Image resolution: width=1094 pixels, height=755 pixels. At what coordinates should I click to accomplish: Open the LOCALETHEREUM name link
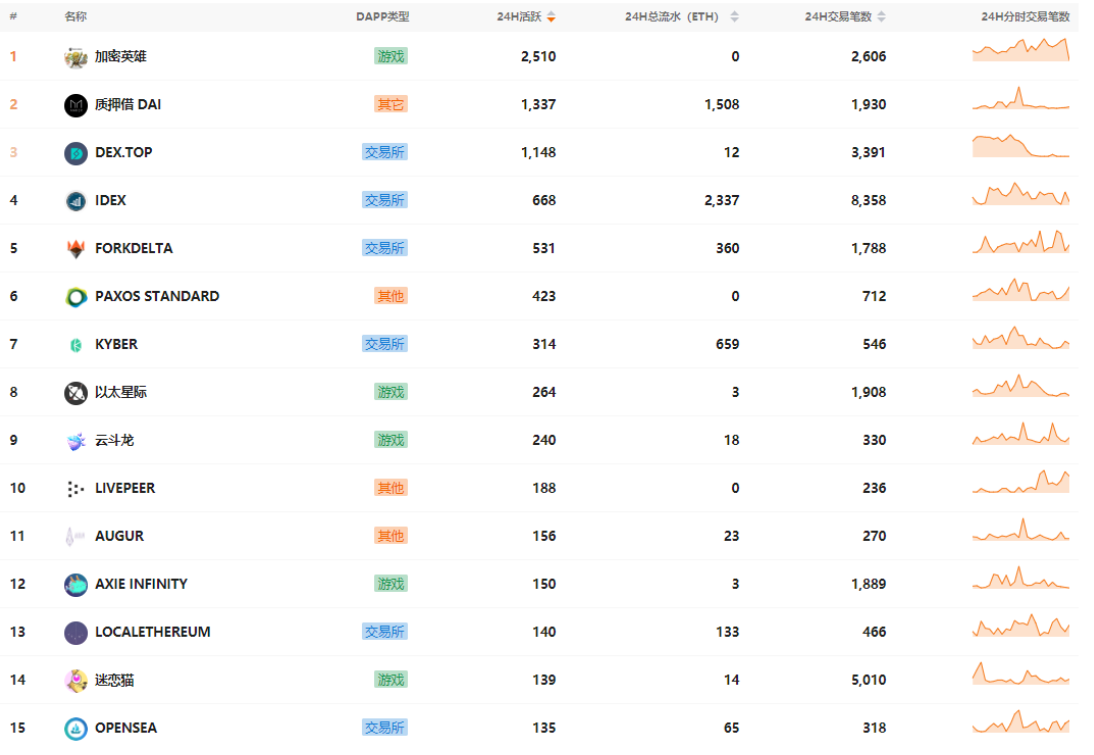coord(153,632)
